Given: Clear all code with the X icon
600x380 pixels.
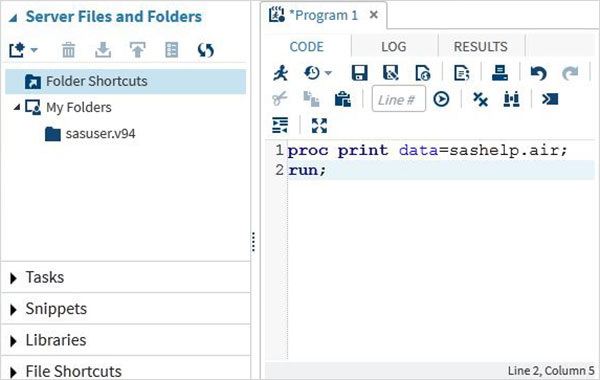Looking at the screenshot, I should pyautogui.click(x=480, y=99).
